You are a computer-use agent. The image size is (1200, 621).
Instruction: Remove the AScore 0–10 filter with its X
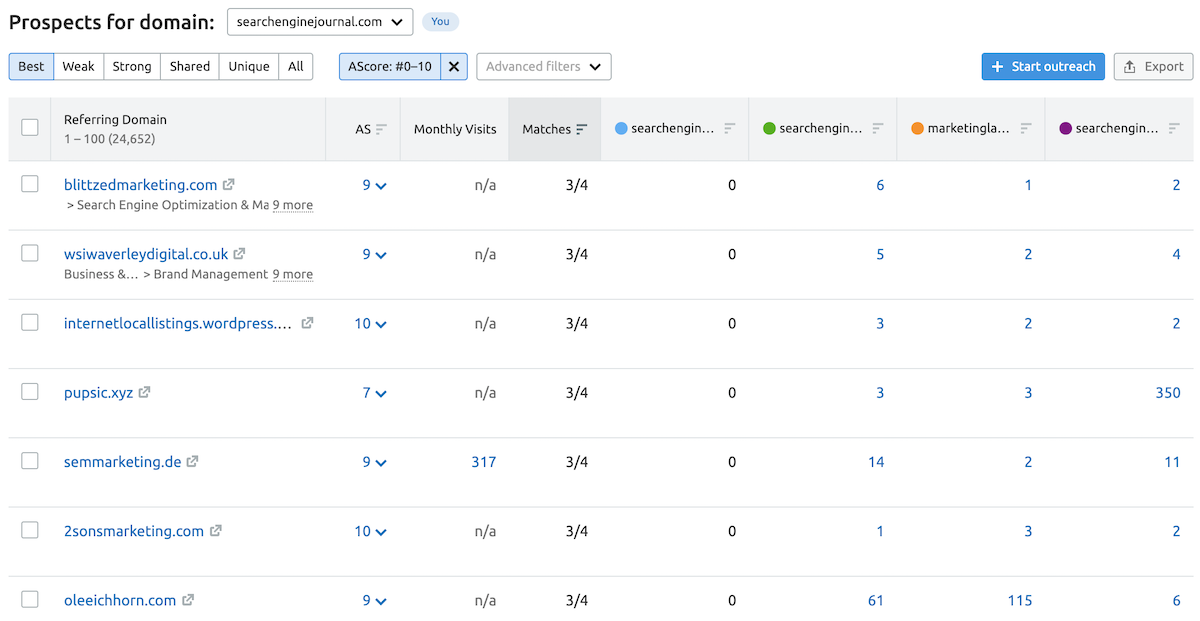(x=454, y=66)
